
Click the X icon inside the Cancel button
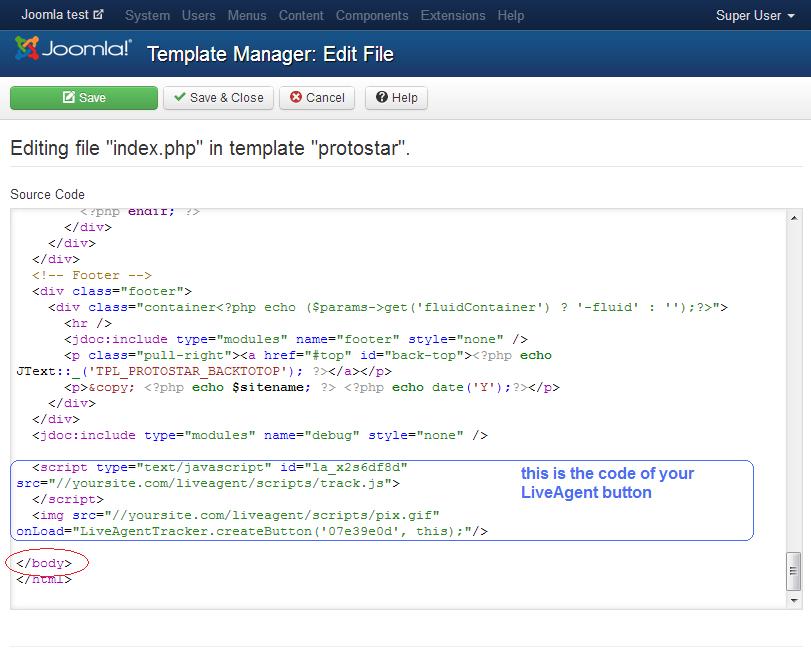tap(298, 98)
